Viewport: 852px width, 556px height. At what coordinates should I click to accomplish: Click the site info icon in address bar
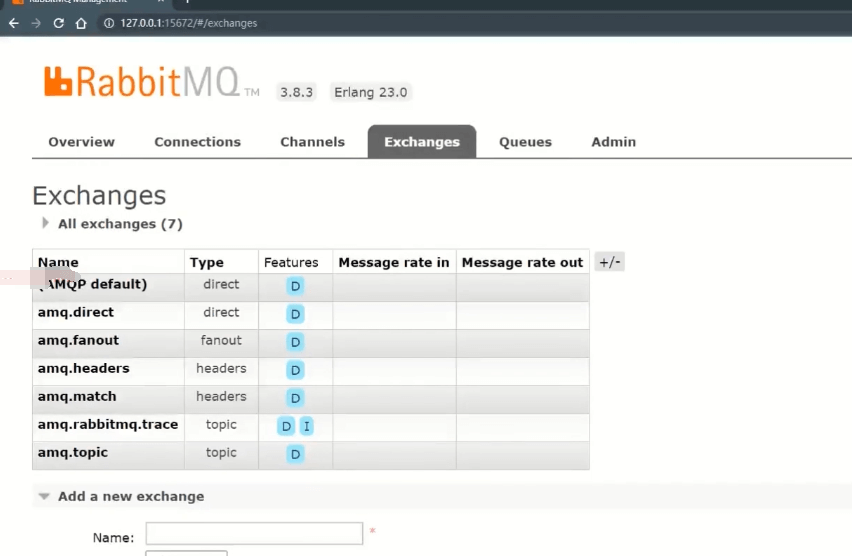coord(109,23)
